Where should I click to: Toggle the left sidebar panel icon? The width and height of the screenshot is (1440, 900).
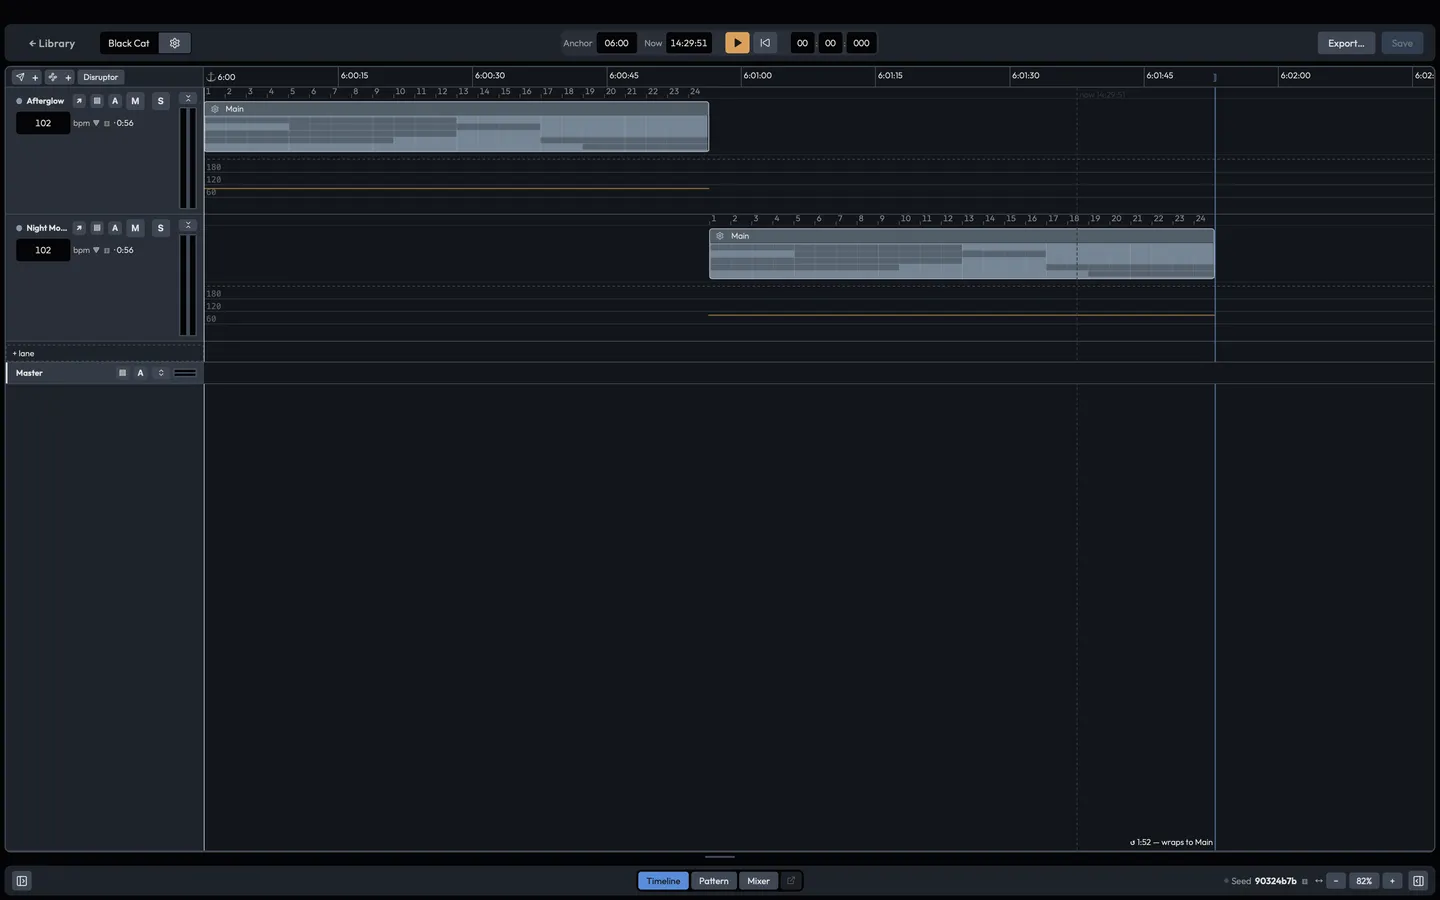22,881
